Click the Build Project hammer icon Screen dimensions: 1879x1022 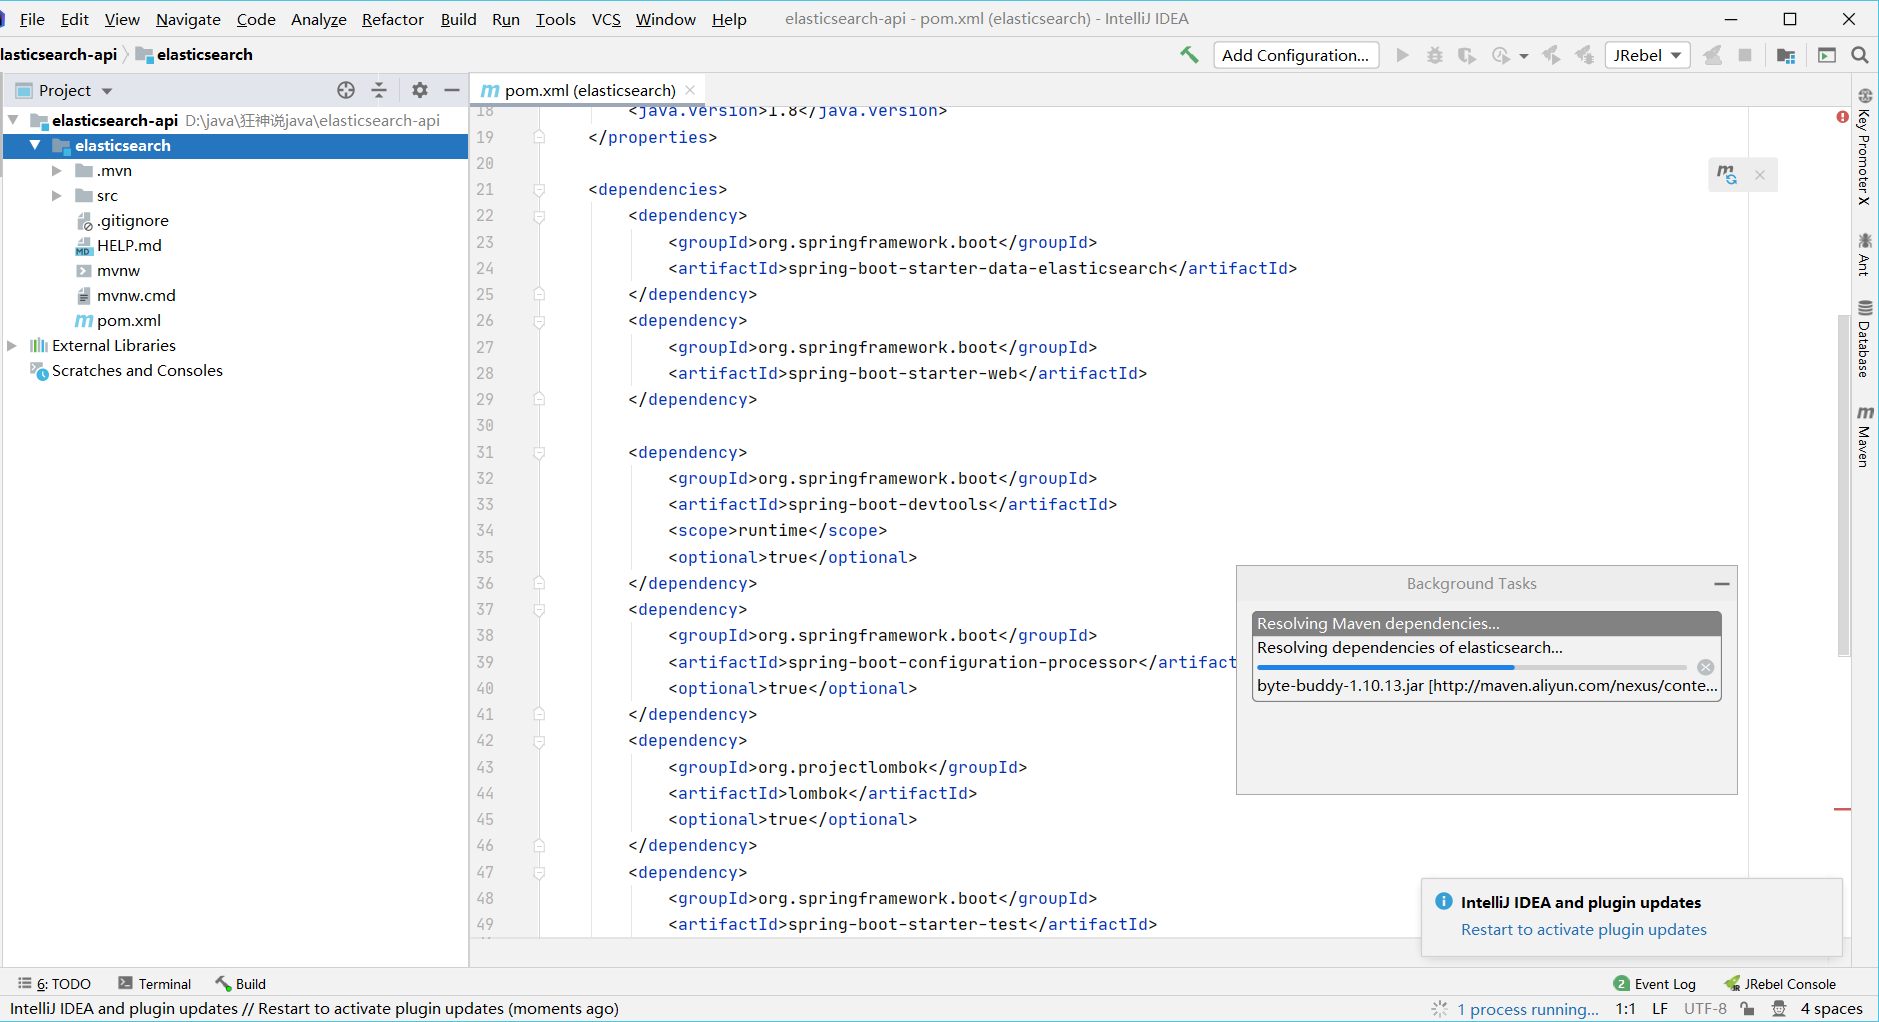(x=1189, y=55)
